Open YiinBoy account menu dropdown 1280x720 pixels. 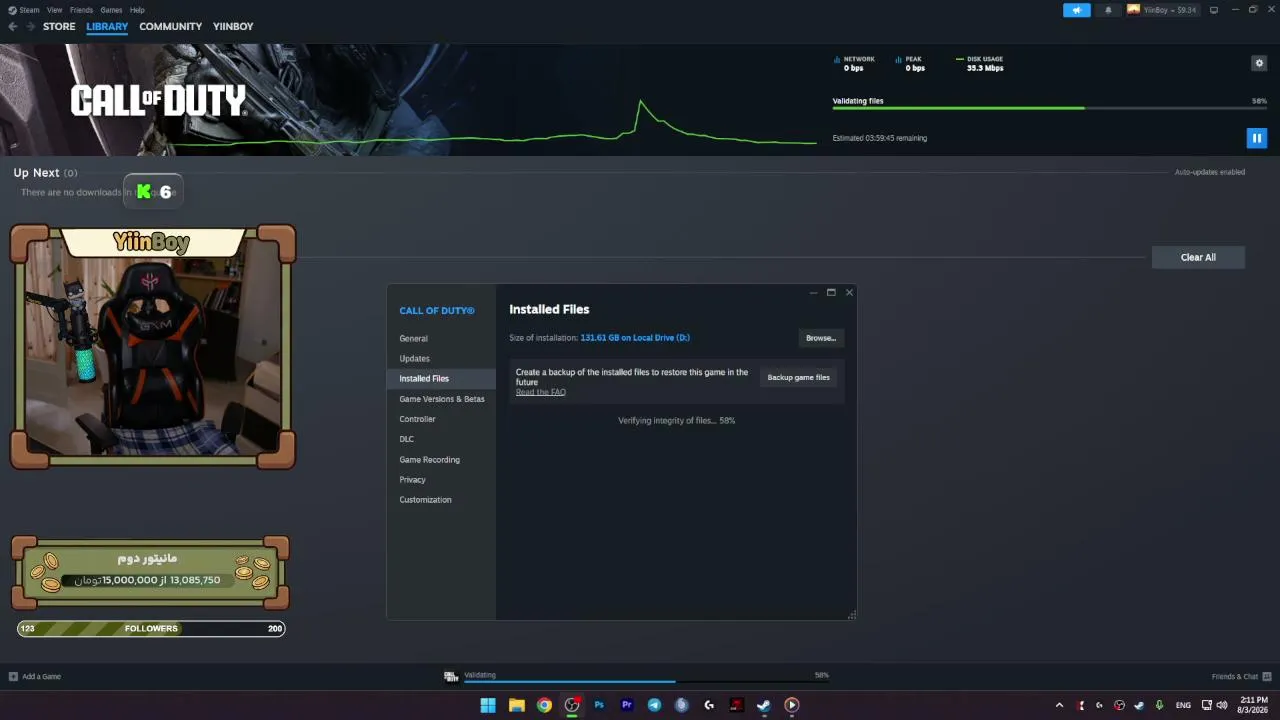[x=1161, y=10]
